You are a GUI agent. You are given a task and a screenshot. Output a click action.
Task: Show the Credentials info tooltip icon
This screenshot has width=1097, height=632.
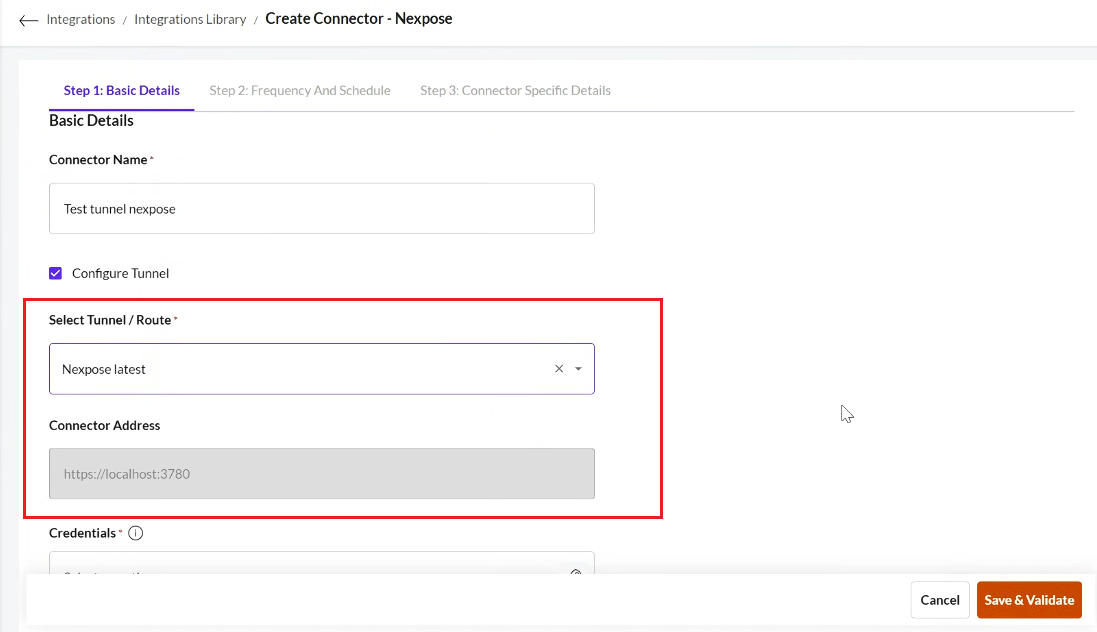pos(136,533)
